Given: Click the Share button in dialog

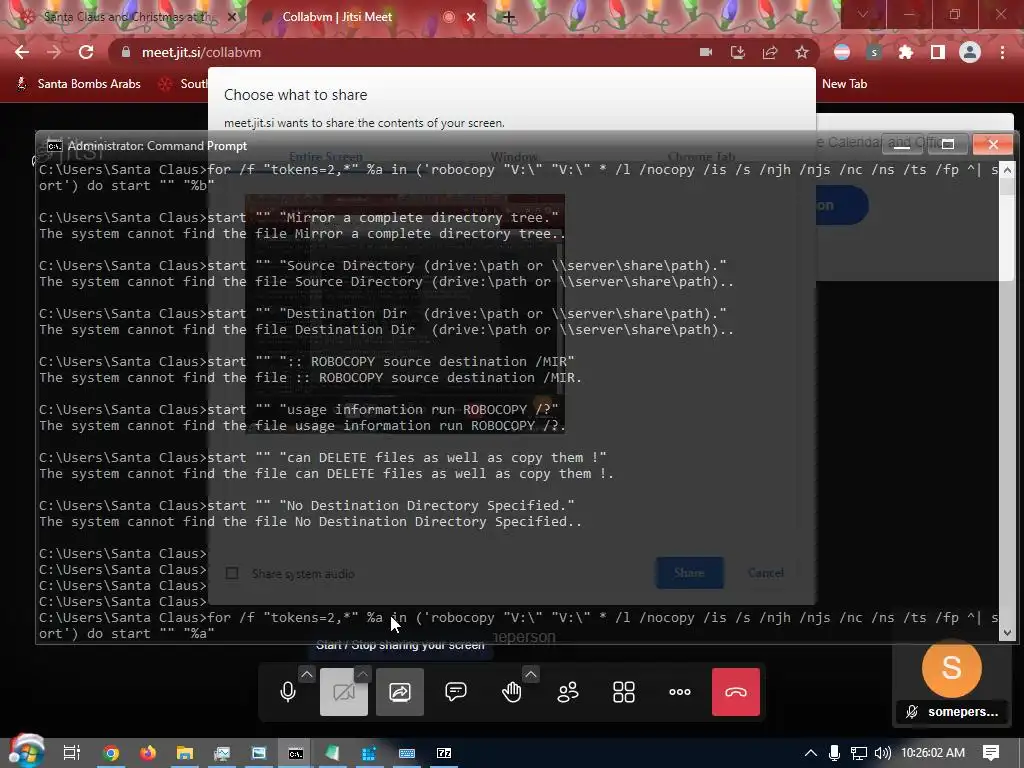Looking at the screenshot, I should [x=689, y=573].
